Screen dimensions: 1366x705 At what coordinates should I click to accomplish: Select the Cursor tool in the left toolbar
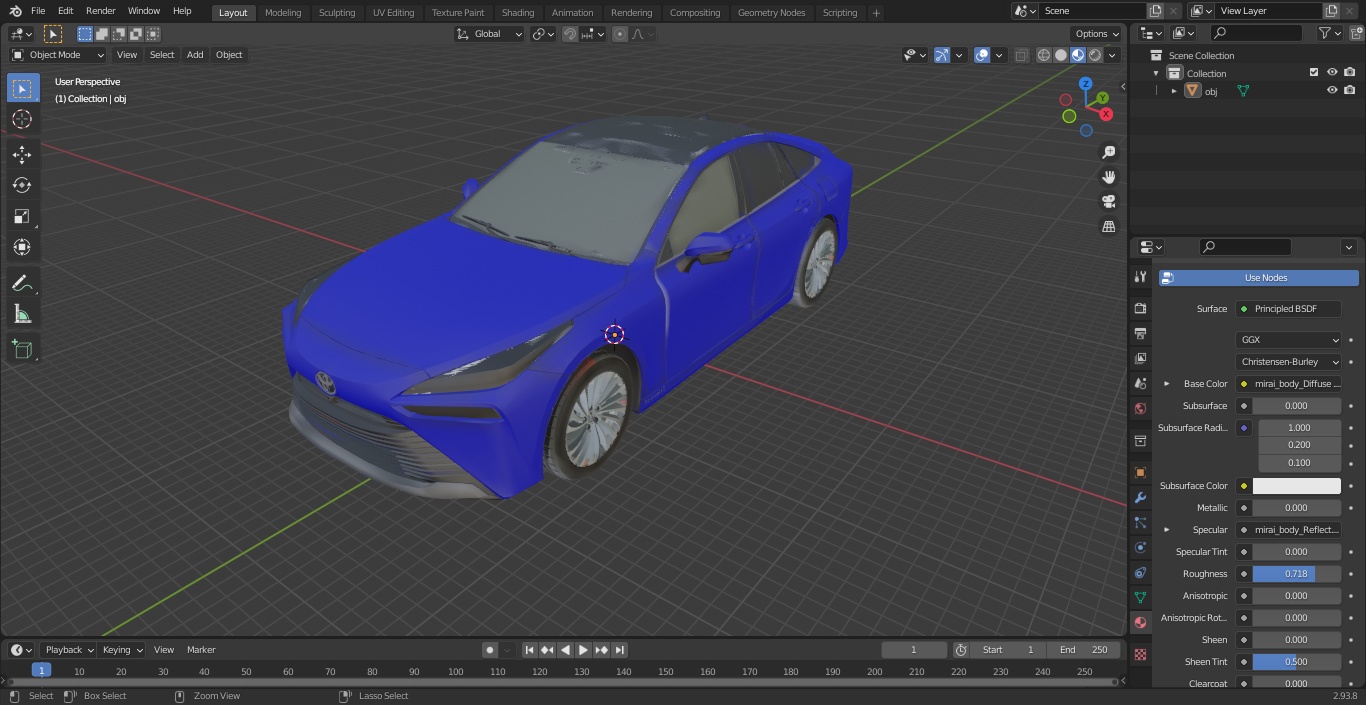tap(22, 119)
